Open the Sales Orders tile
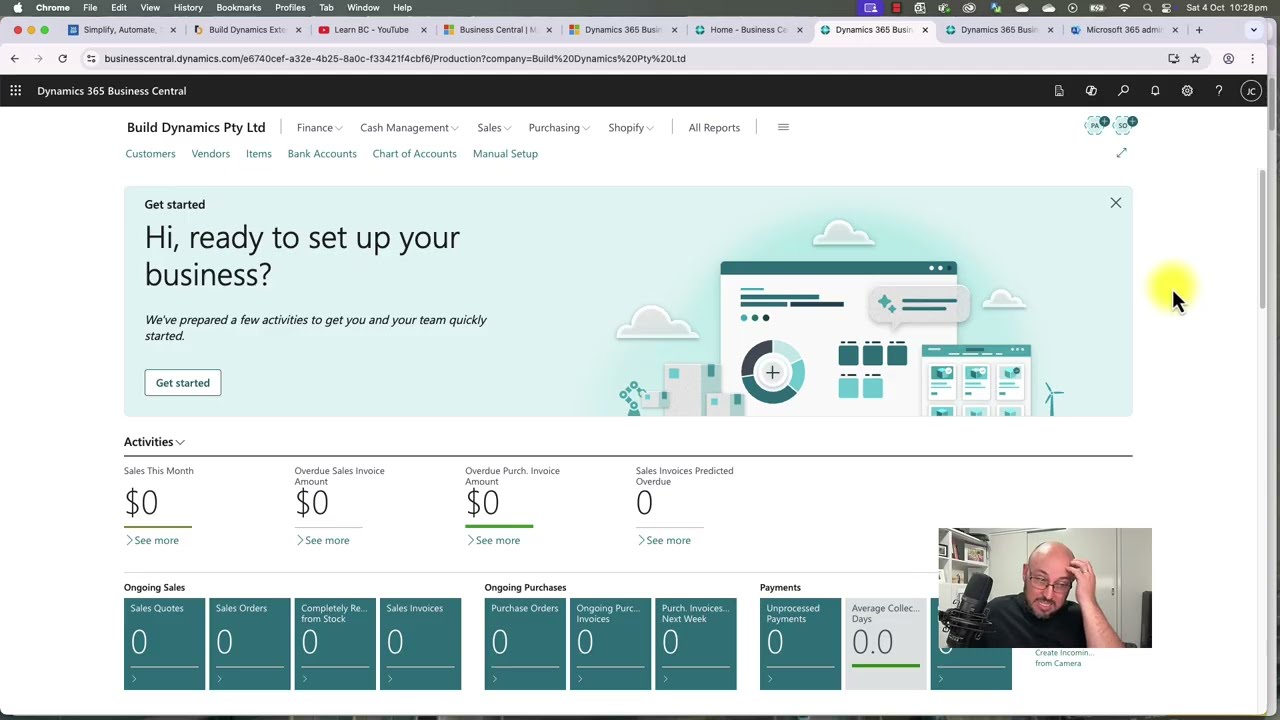 [250, 644]
